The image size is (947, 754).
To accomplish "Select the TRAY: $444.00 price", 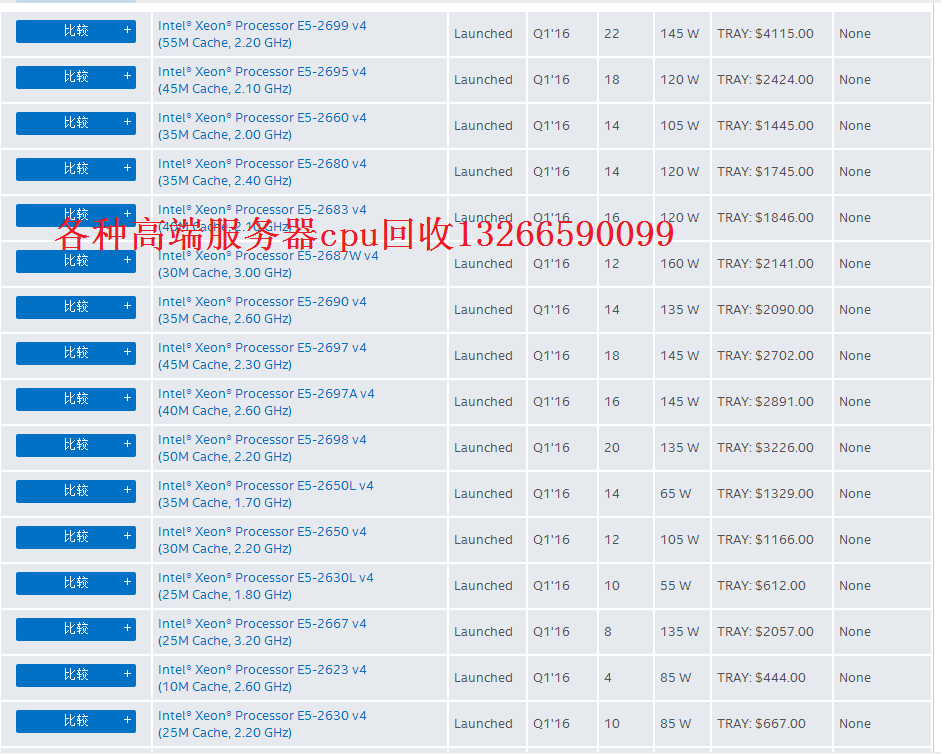I will pos(761,677).
